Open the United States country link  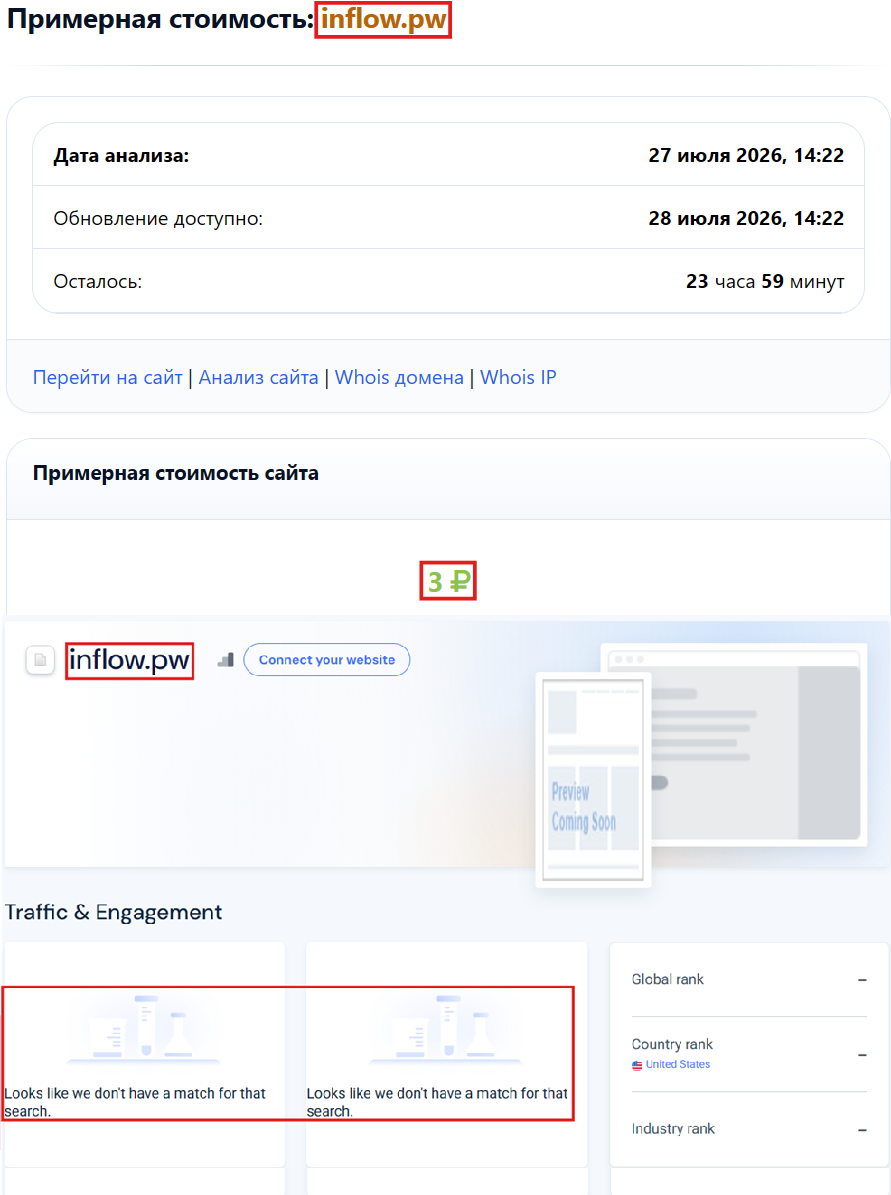point(678,1065)
